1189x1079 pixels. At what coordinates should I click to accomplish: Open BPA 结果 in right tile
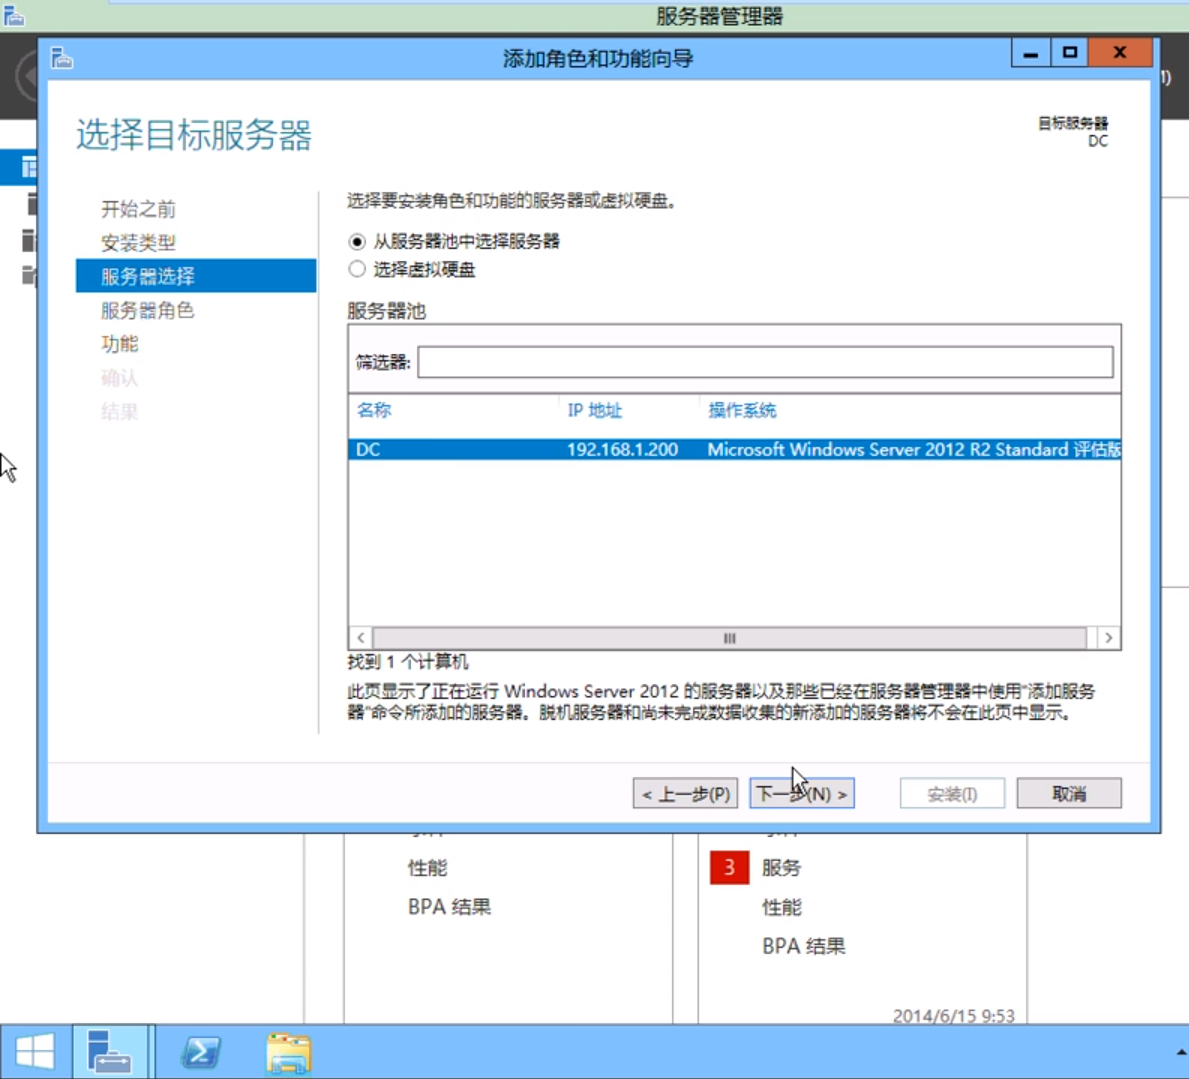pos(804,946)
